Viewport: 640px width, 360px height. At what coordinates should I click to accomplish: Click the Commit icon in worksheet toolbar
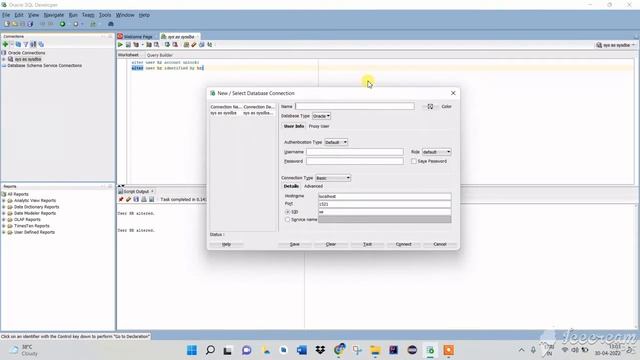(x=167, y=44)
